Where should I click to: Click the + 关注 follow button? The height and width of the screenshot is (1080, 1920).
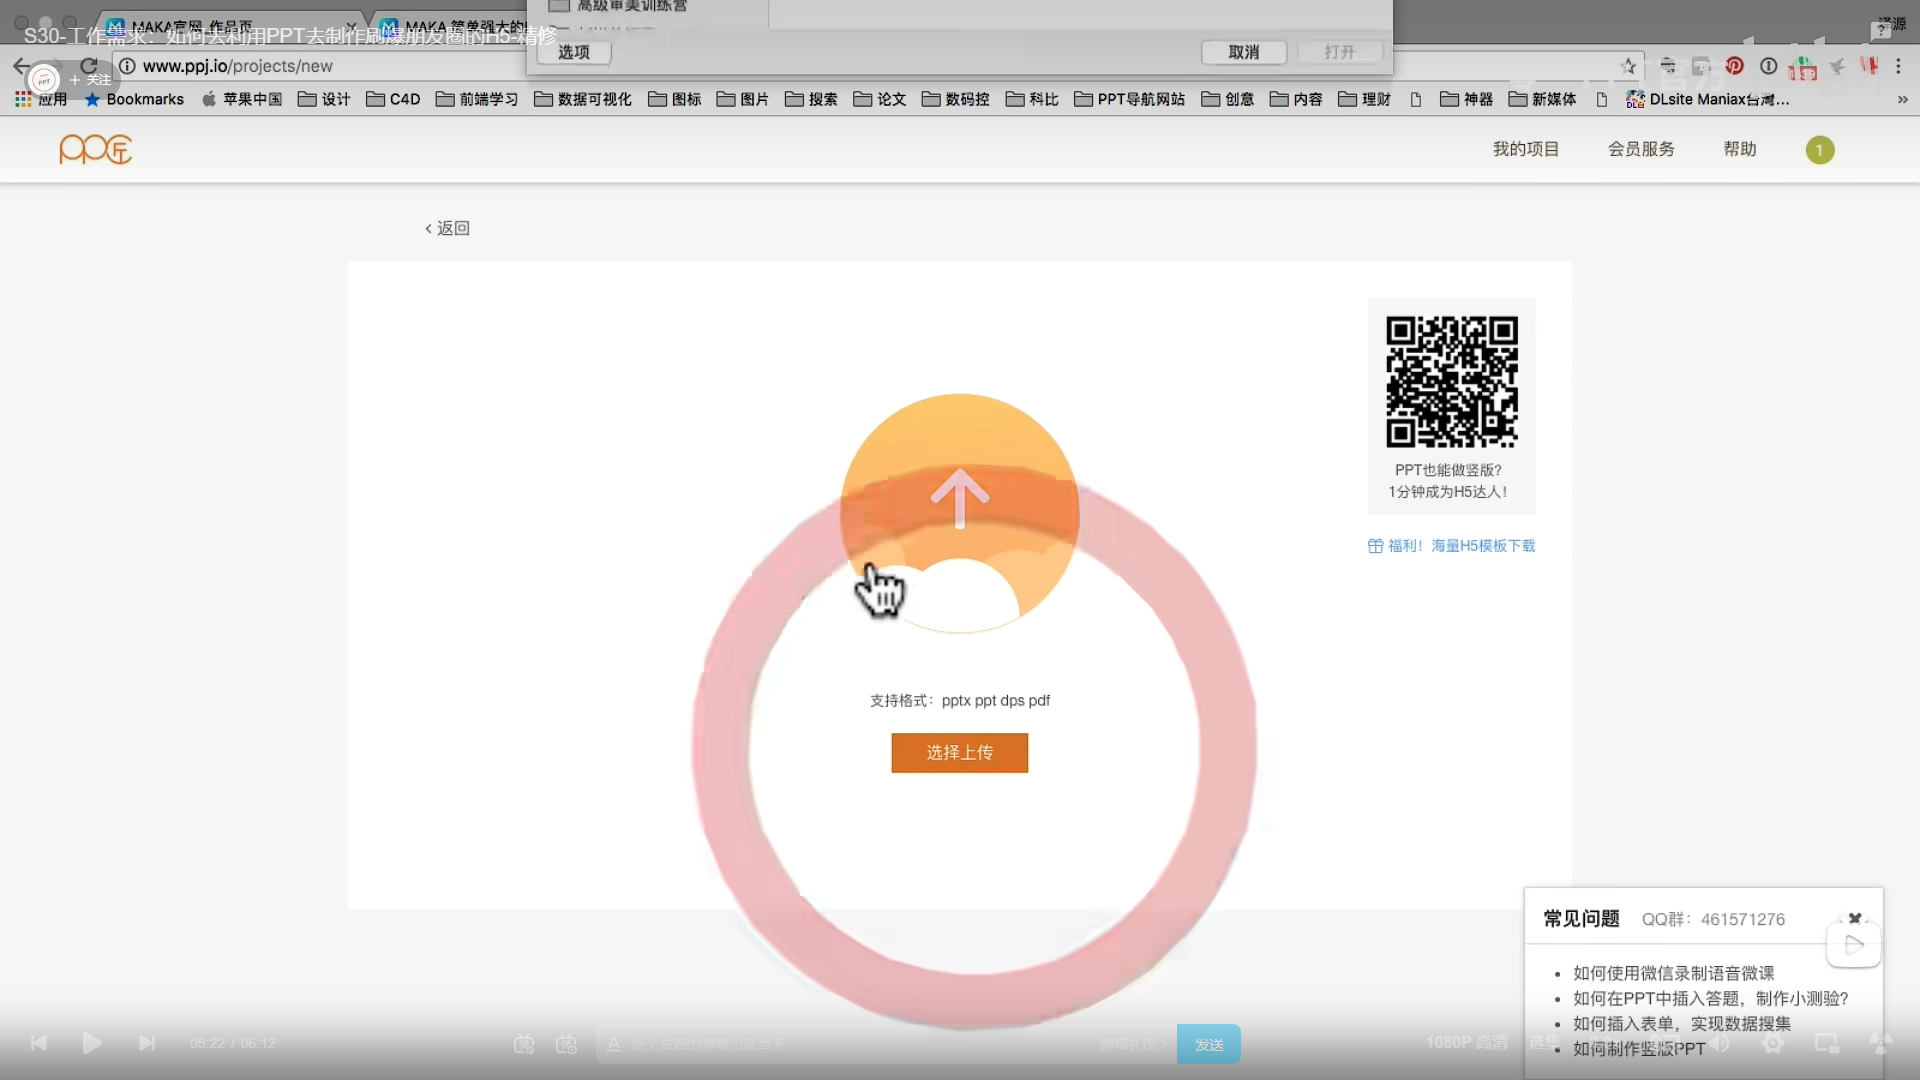[x=90, y=79]
